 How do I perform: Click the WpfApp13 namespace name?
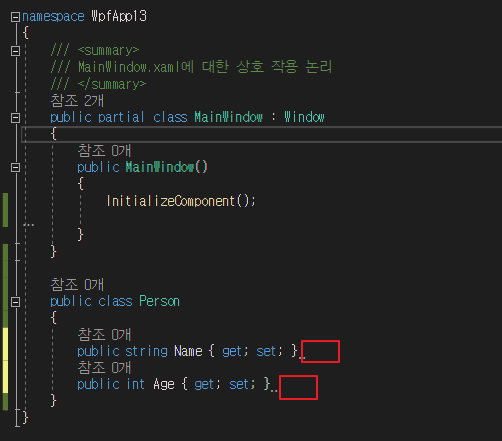119,16
